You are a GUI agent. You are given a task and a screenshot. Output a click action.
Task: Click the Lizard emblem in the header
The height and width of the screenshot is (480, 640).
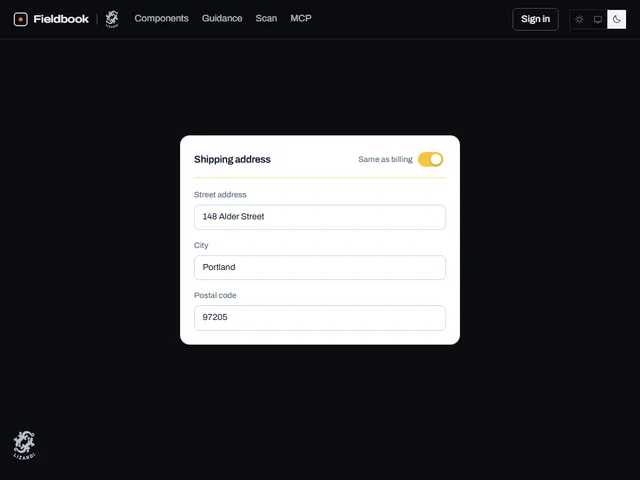pyautogui.click(x=112, y=19)
